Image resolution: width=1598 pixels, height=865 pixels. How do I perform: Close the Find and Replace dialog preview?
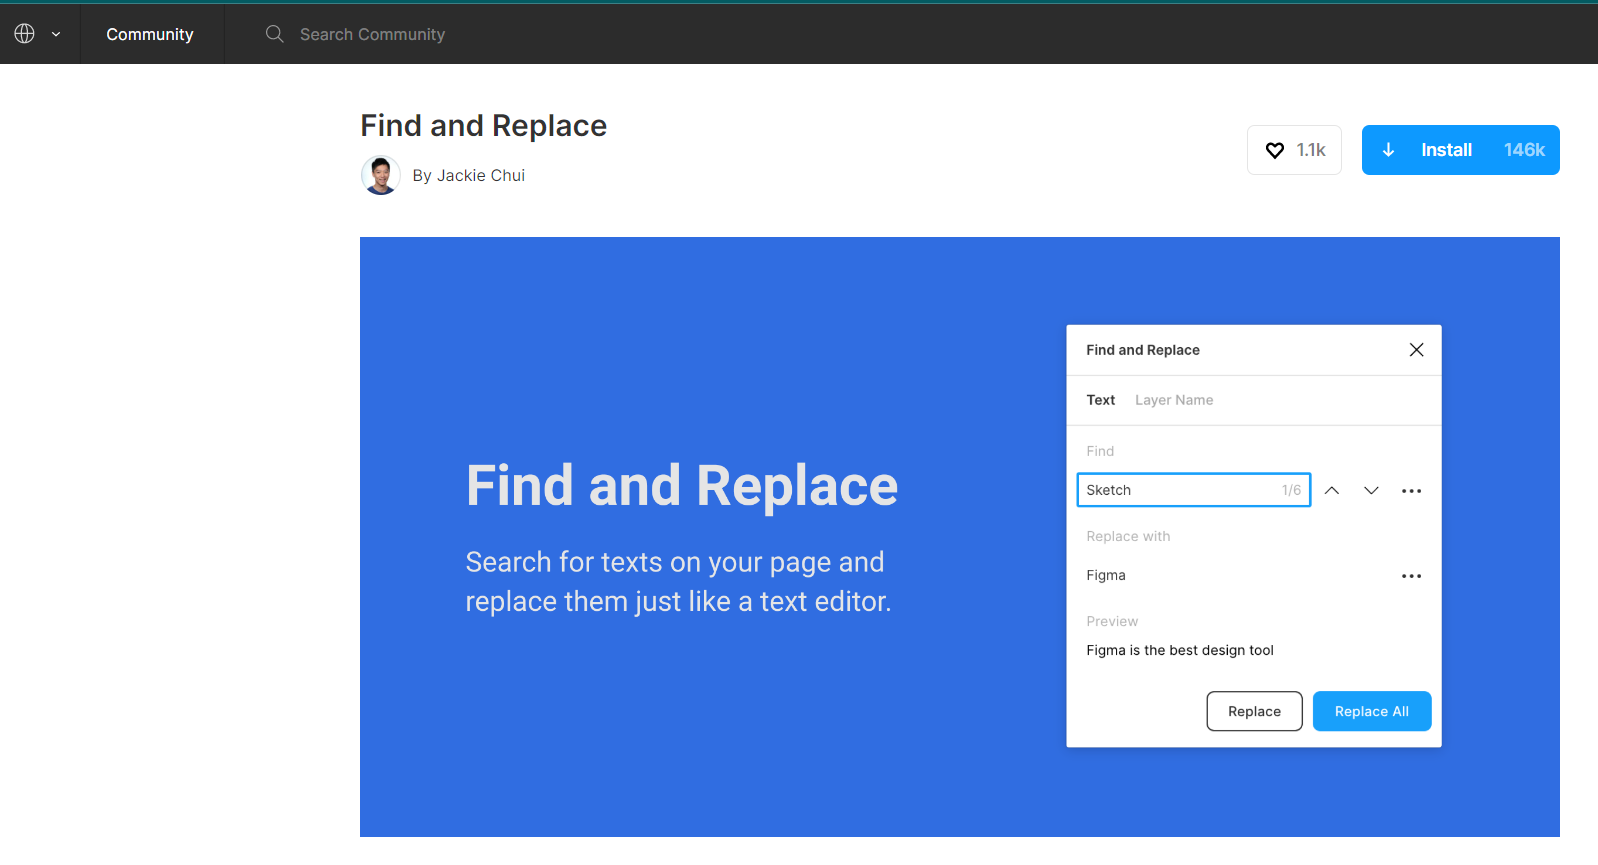[x=1416, y=350]
